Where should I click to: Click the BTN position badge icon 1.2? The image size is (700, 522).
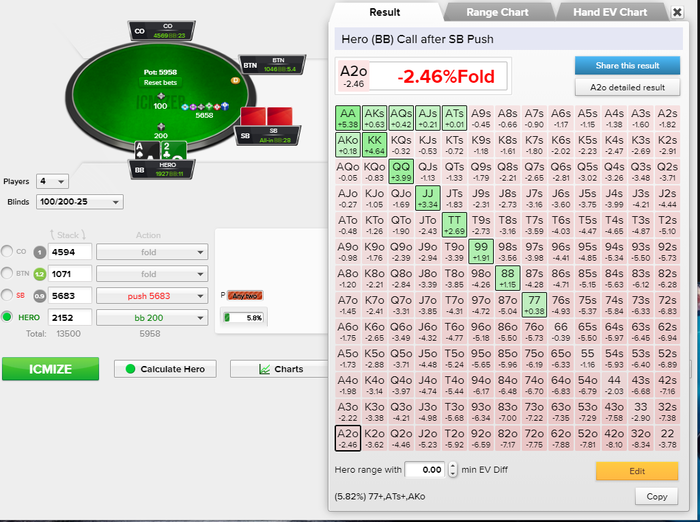pos(40,274)
